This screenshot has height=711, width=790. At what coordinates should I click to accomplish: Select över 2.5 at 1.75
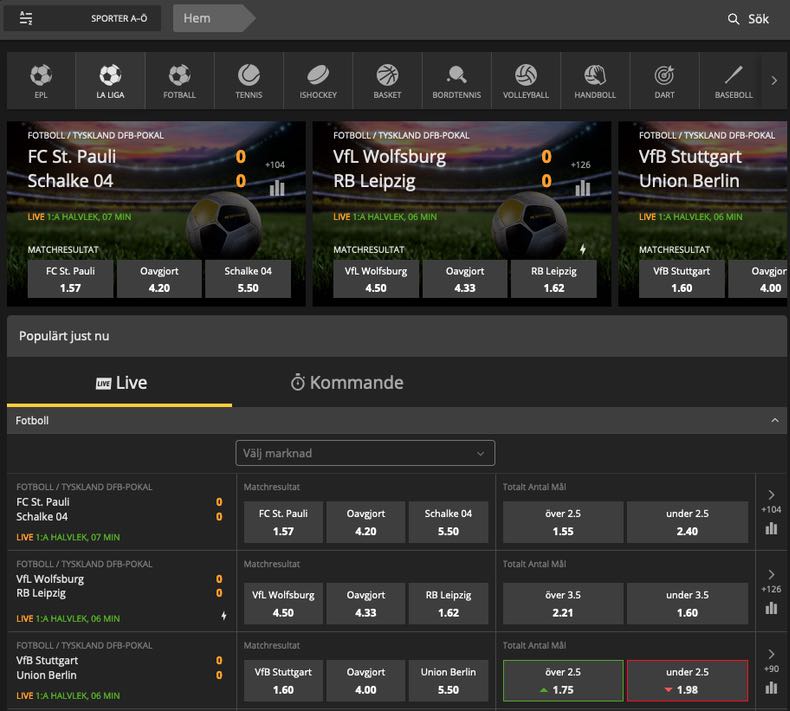[x=563, y=681]
